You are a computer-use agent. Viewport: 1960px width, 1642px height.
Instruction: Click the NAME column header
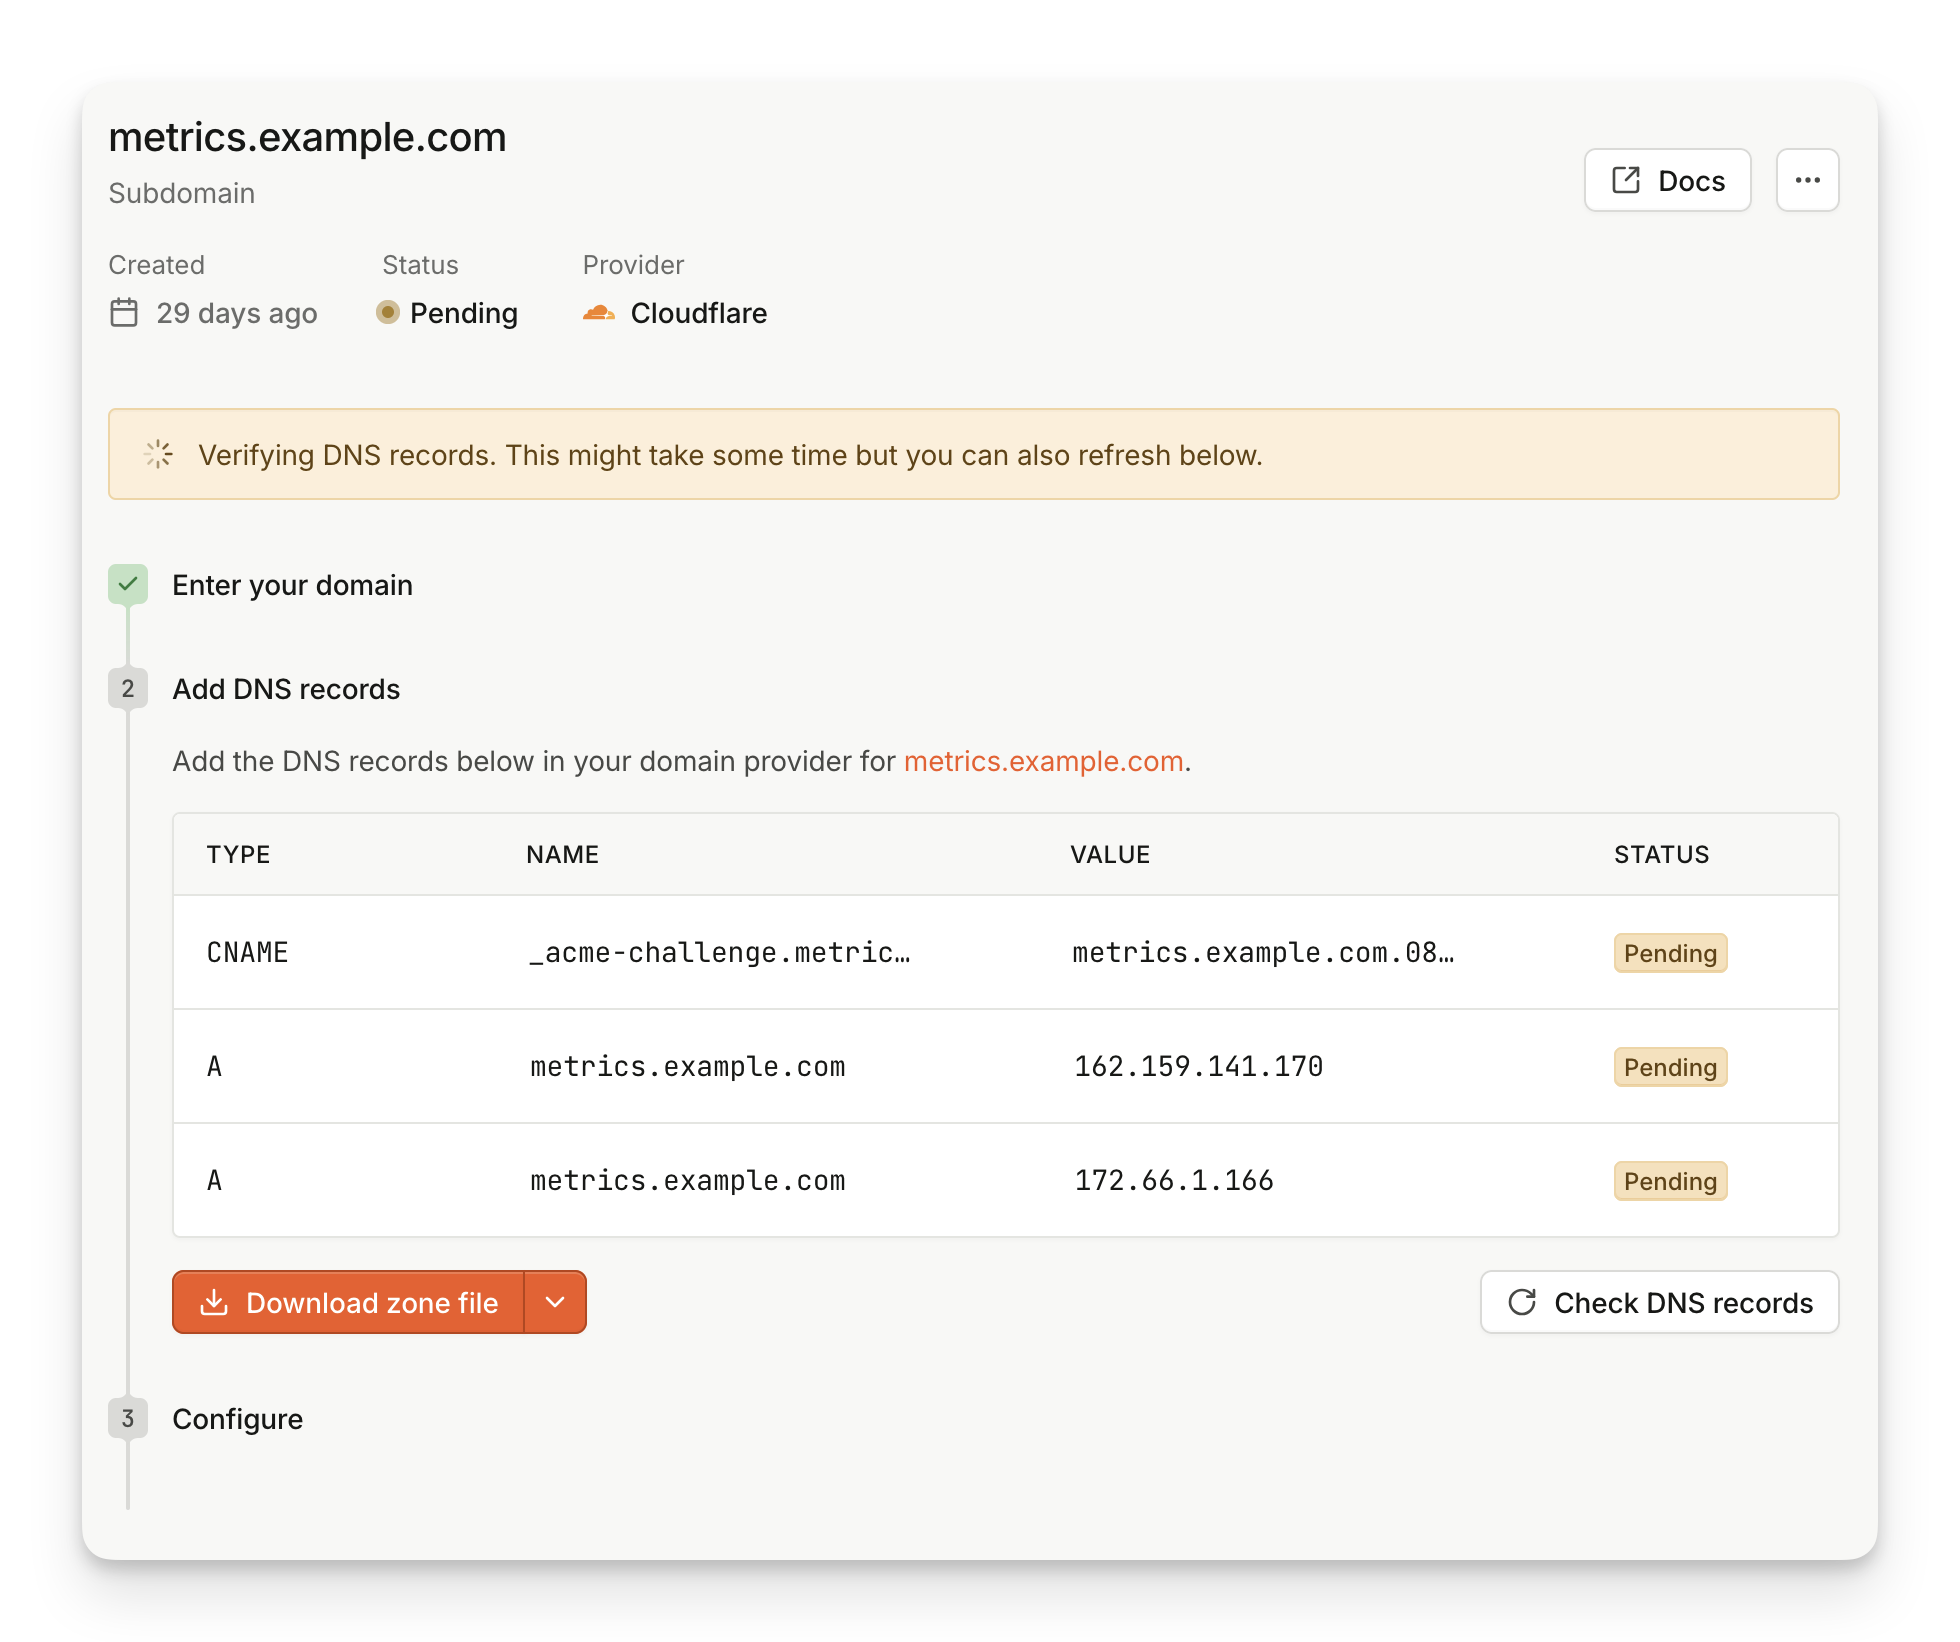click(x=562, y=854)
